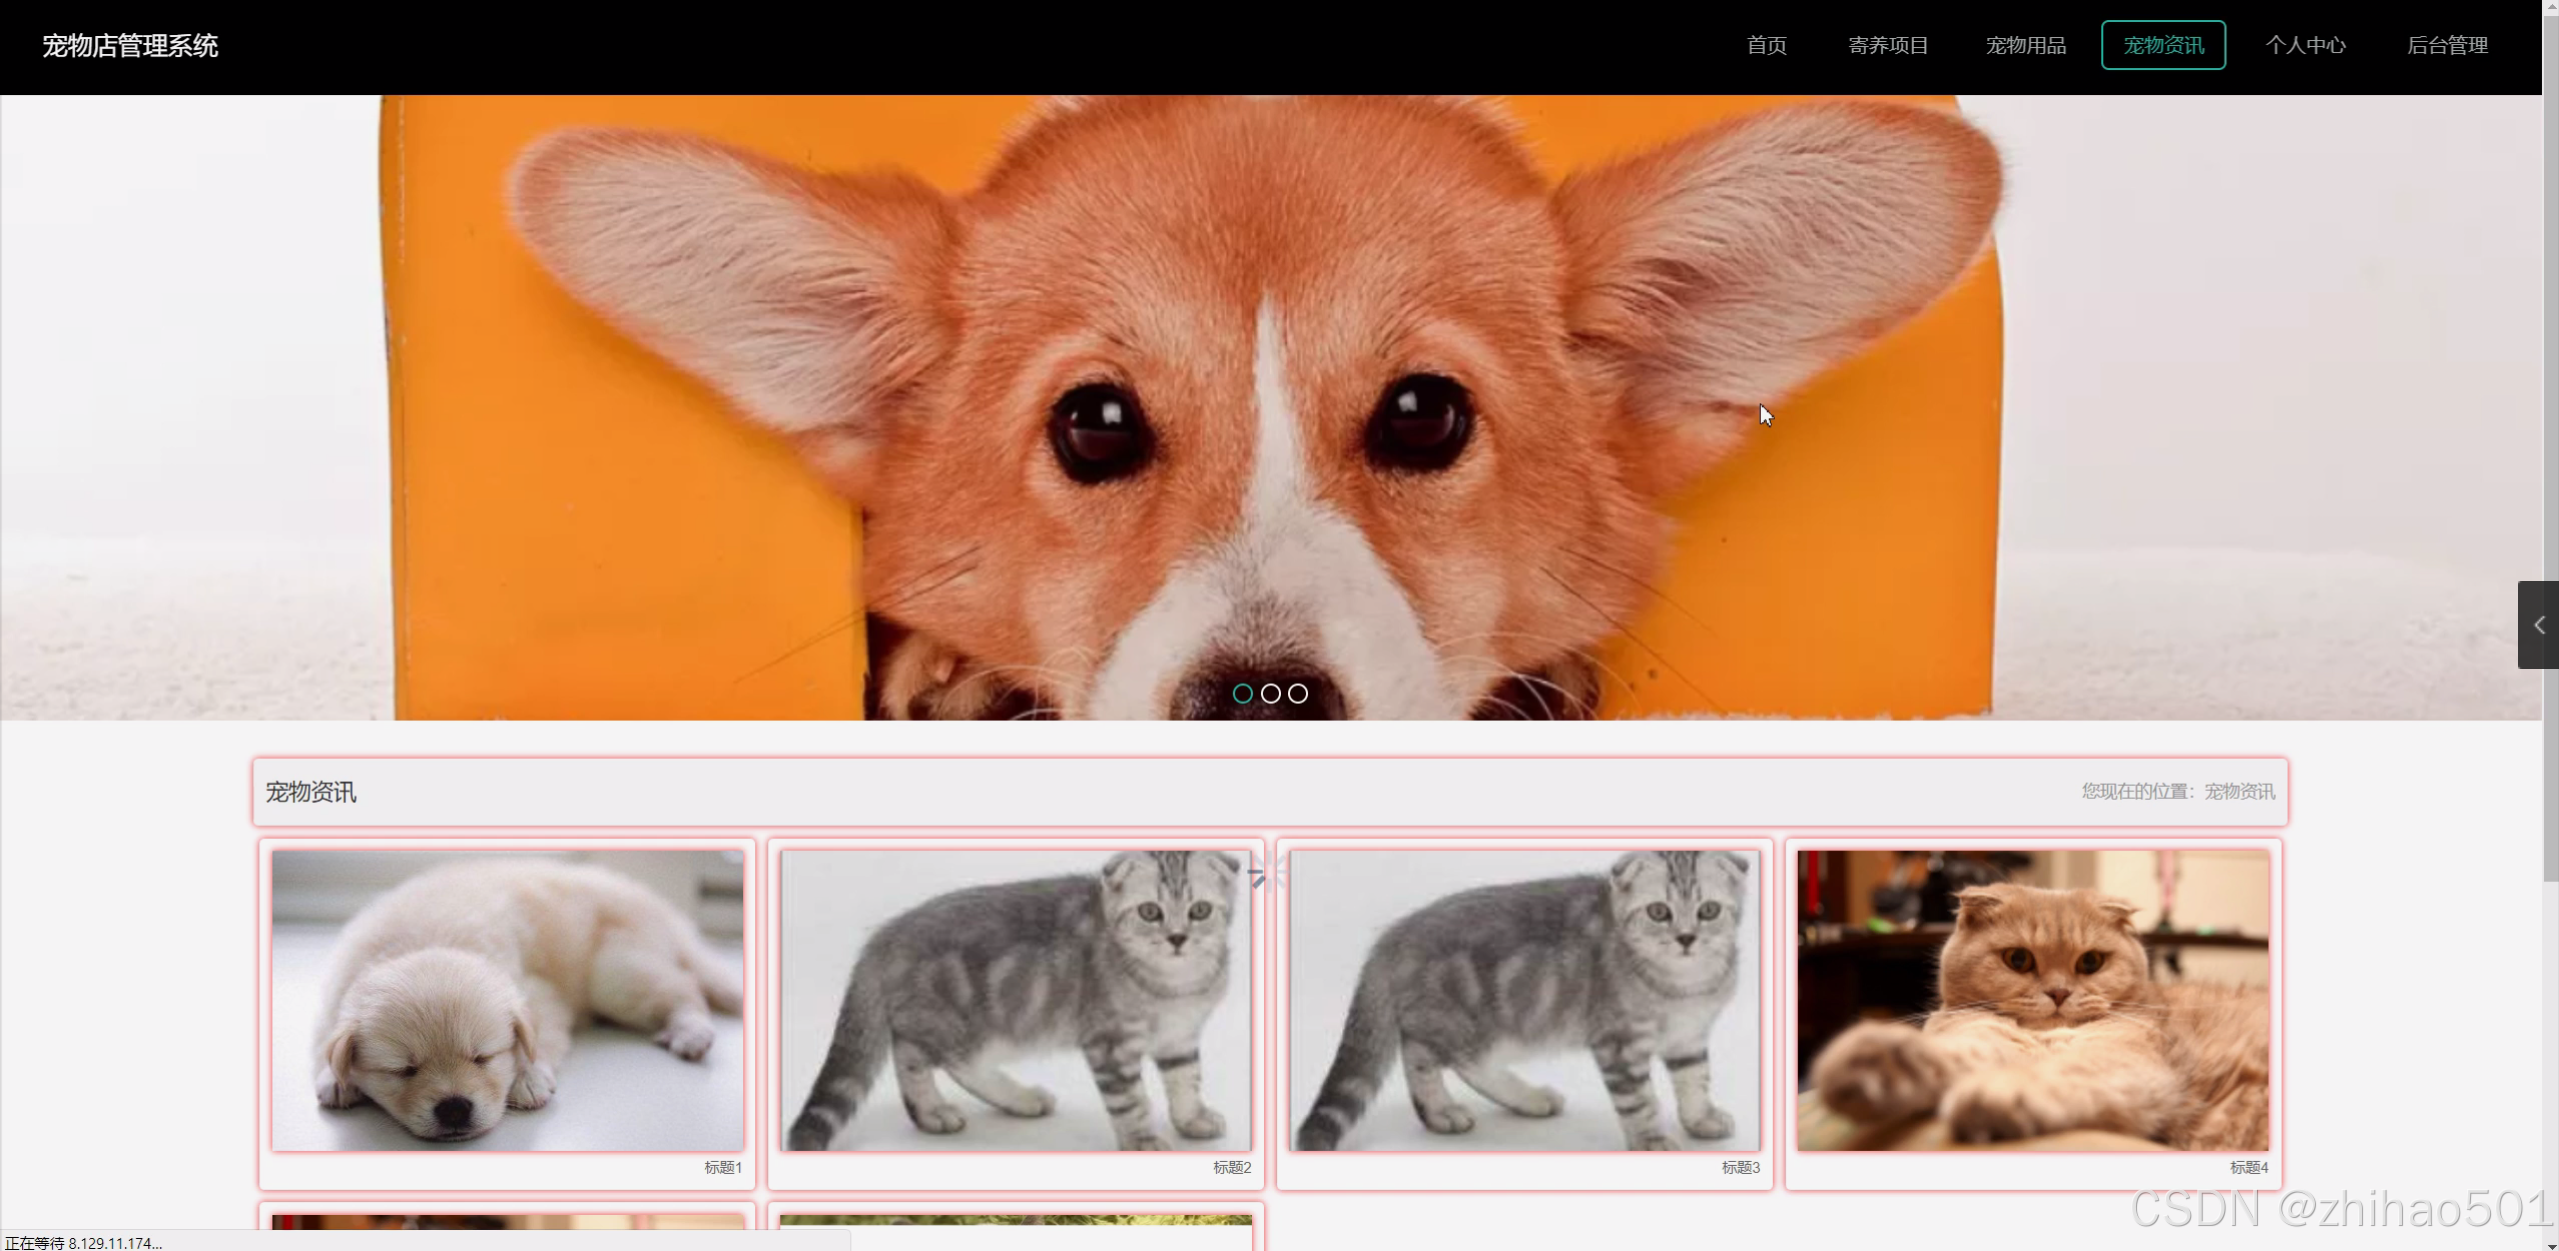
Task: Select the highlighted 宠物资讯 tab
Action: tap(2163, 45)
